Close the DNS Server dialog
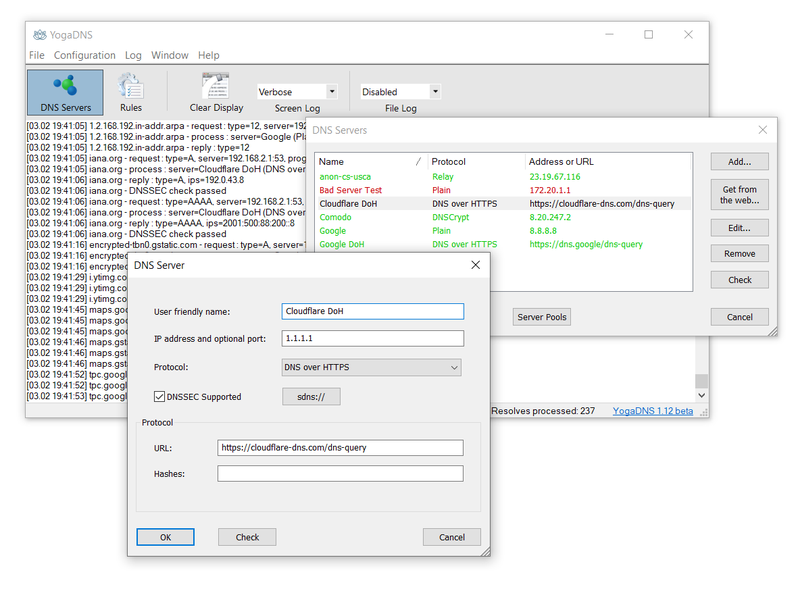This screenshot has height=589, width=800. point(475,265)
